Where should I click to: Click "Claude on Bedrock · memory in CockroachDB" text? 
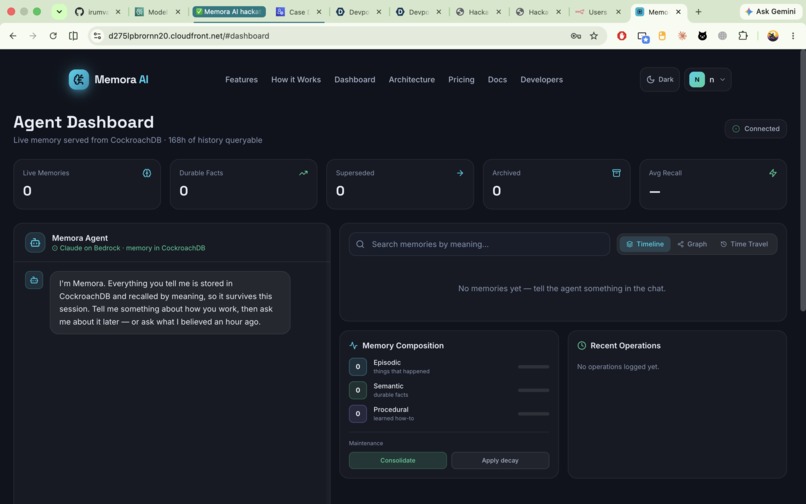click(x=132, y=248)
